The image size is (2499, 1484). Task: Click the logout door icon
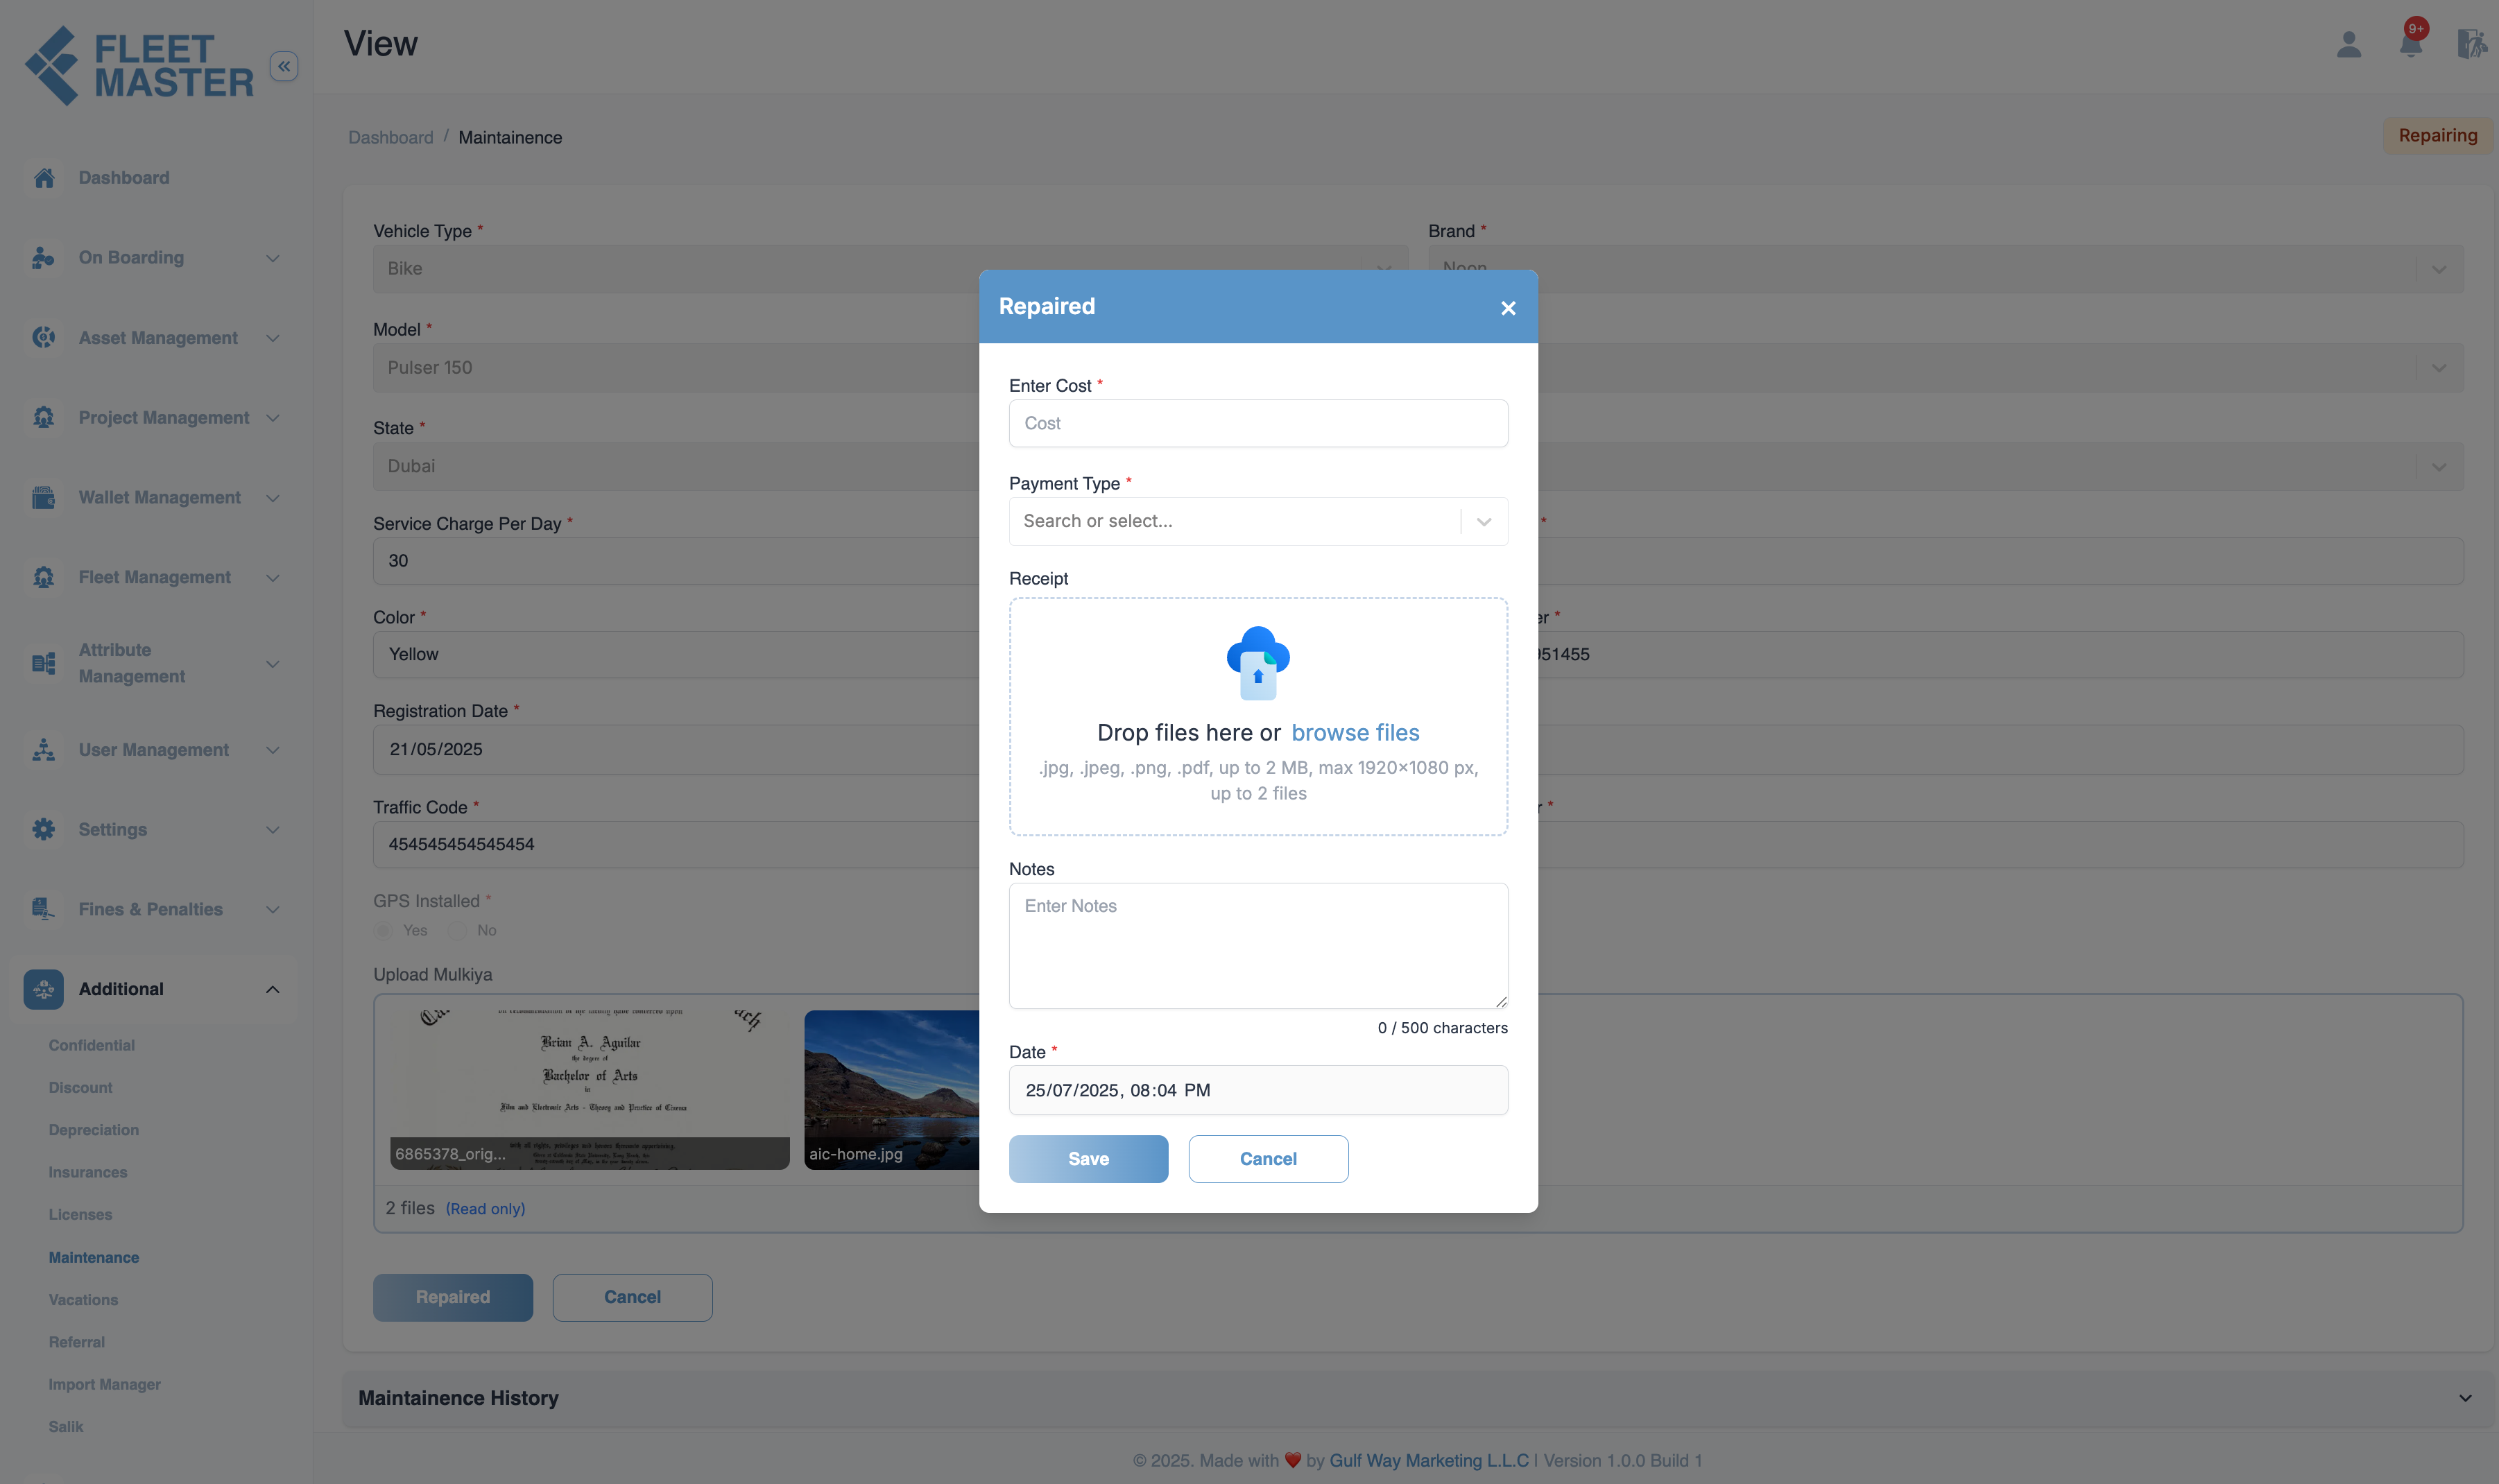tap(2471, 44)
